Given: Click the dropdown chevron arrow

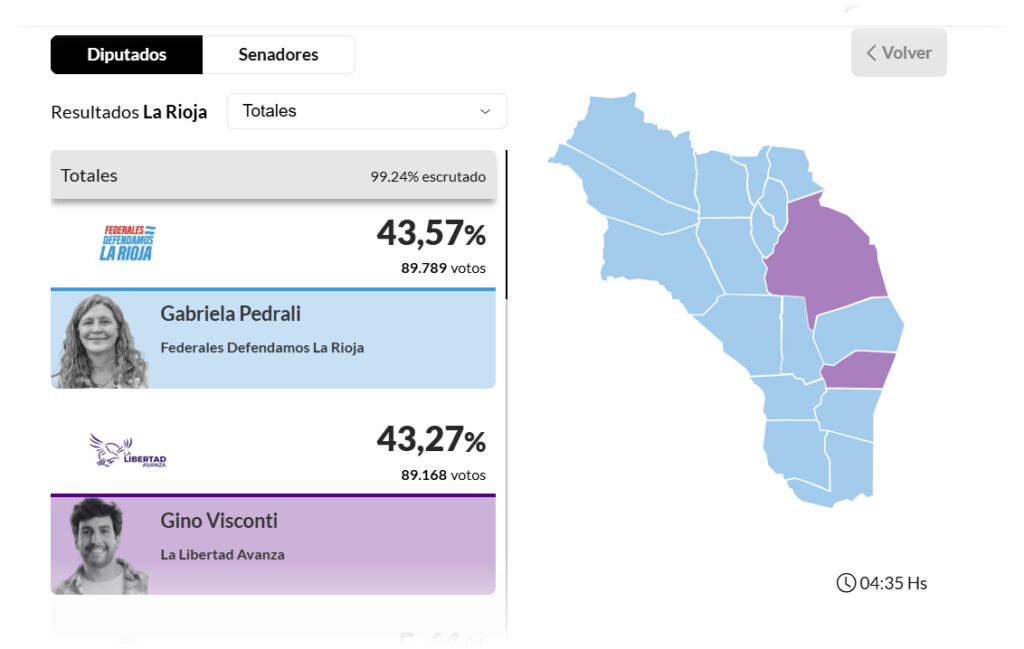Looking at the screenshot, I should click(x=486, y=111).
